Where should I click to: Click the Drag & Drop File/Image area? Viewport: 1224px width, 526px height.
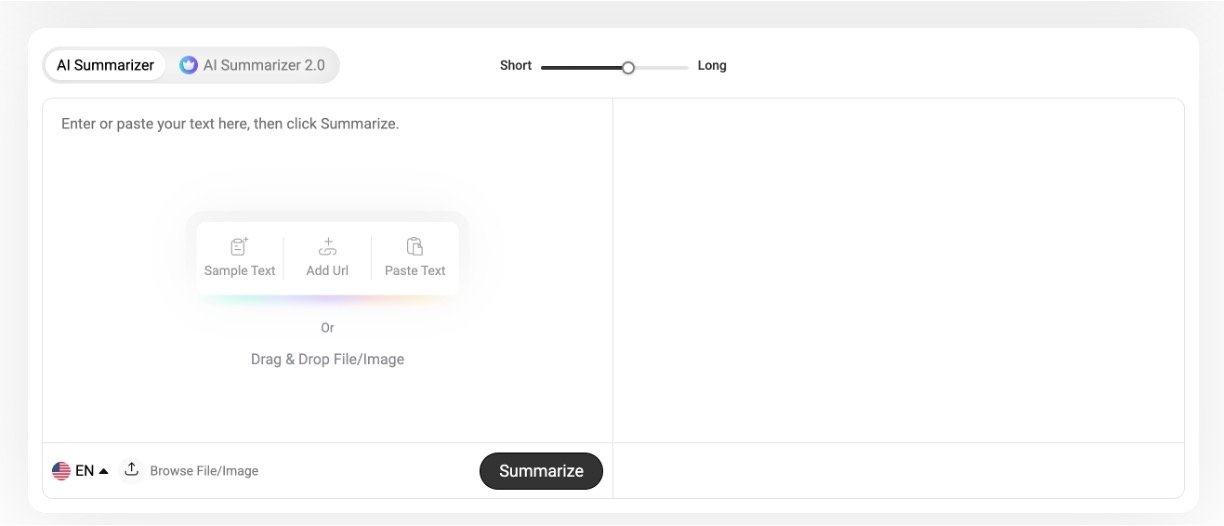[x=327, y=359]
